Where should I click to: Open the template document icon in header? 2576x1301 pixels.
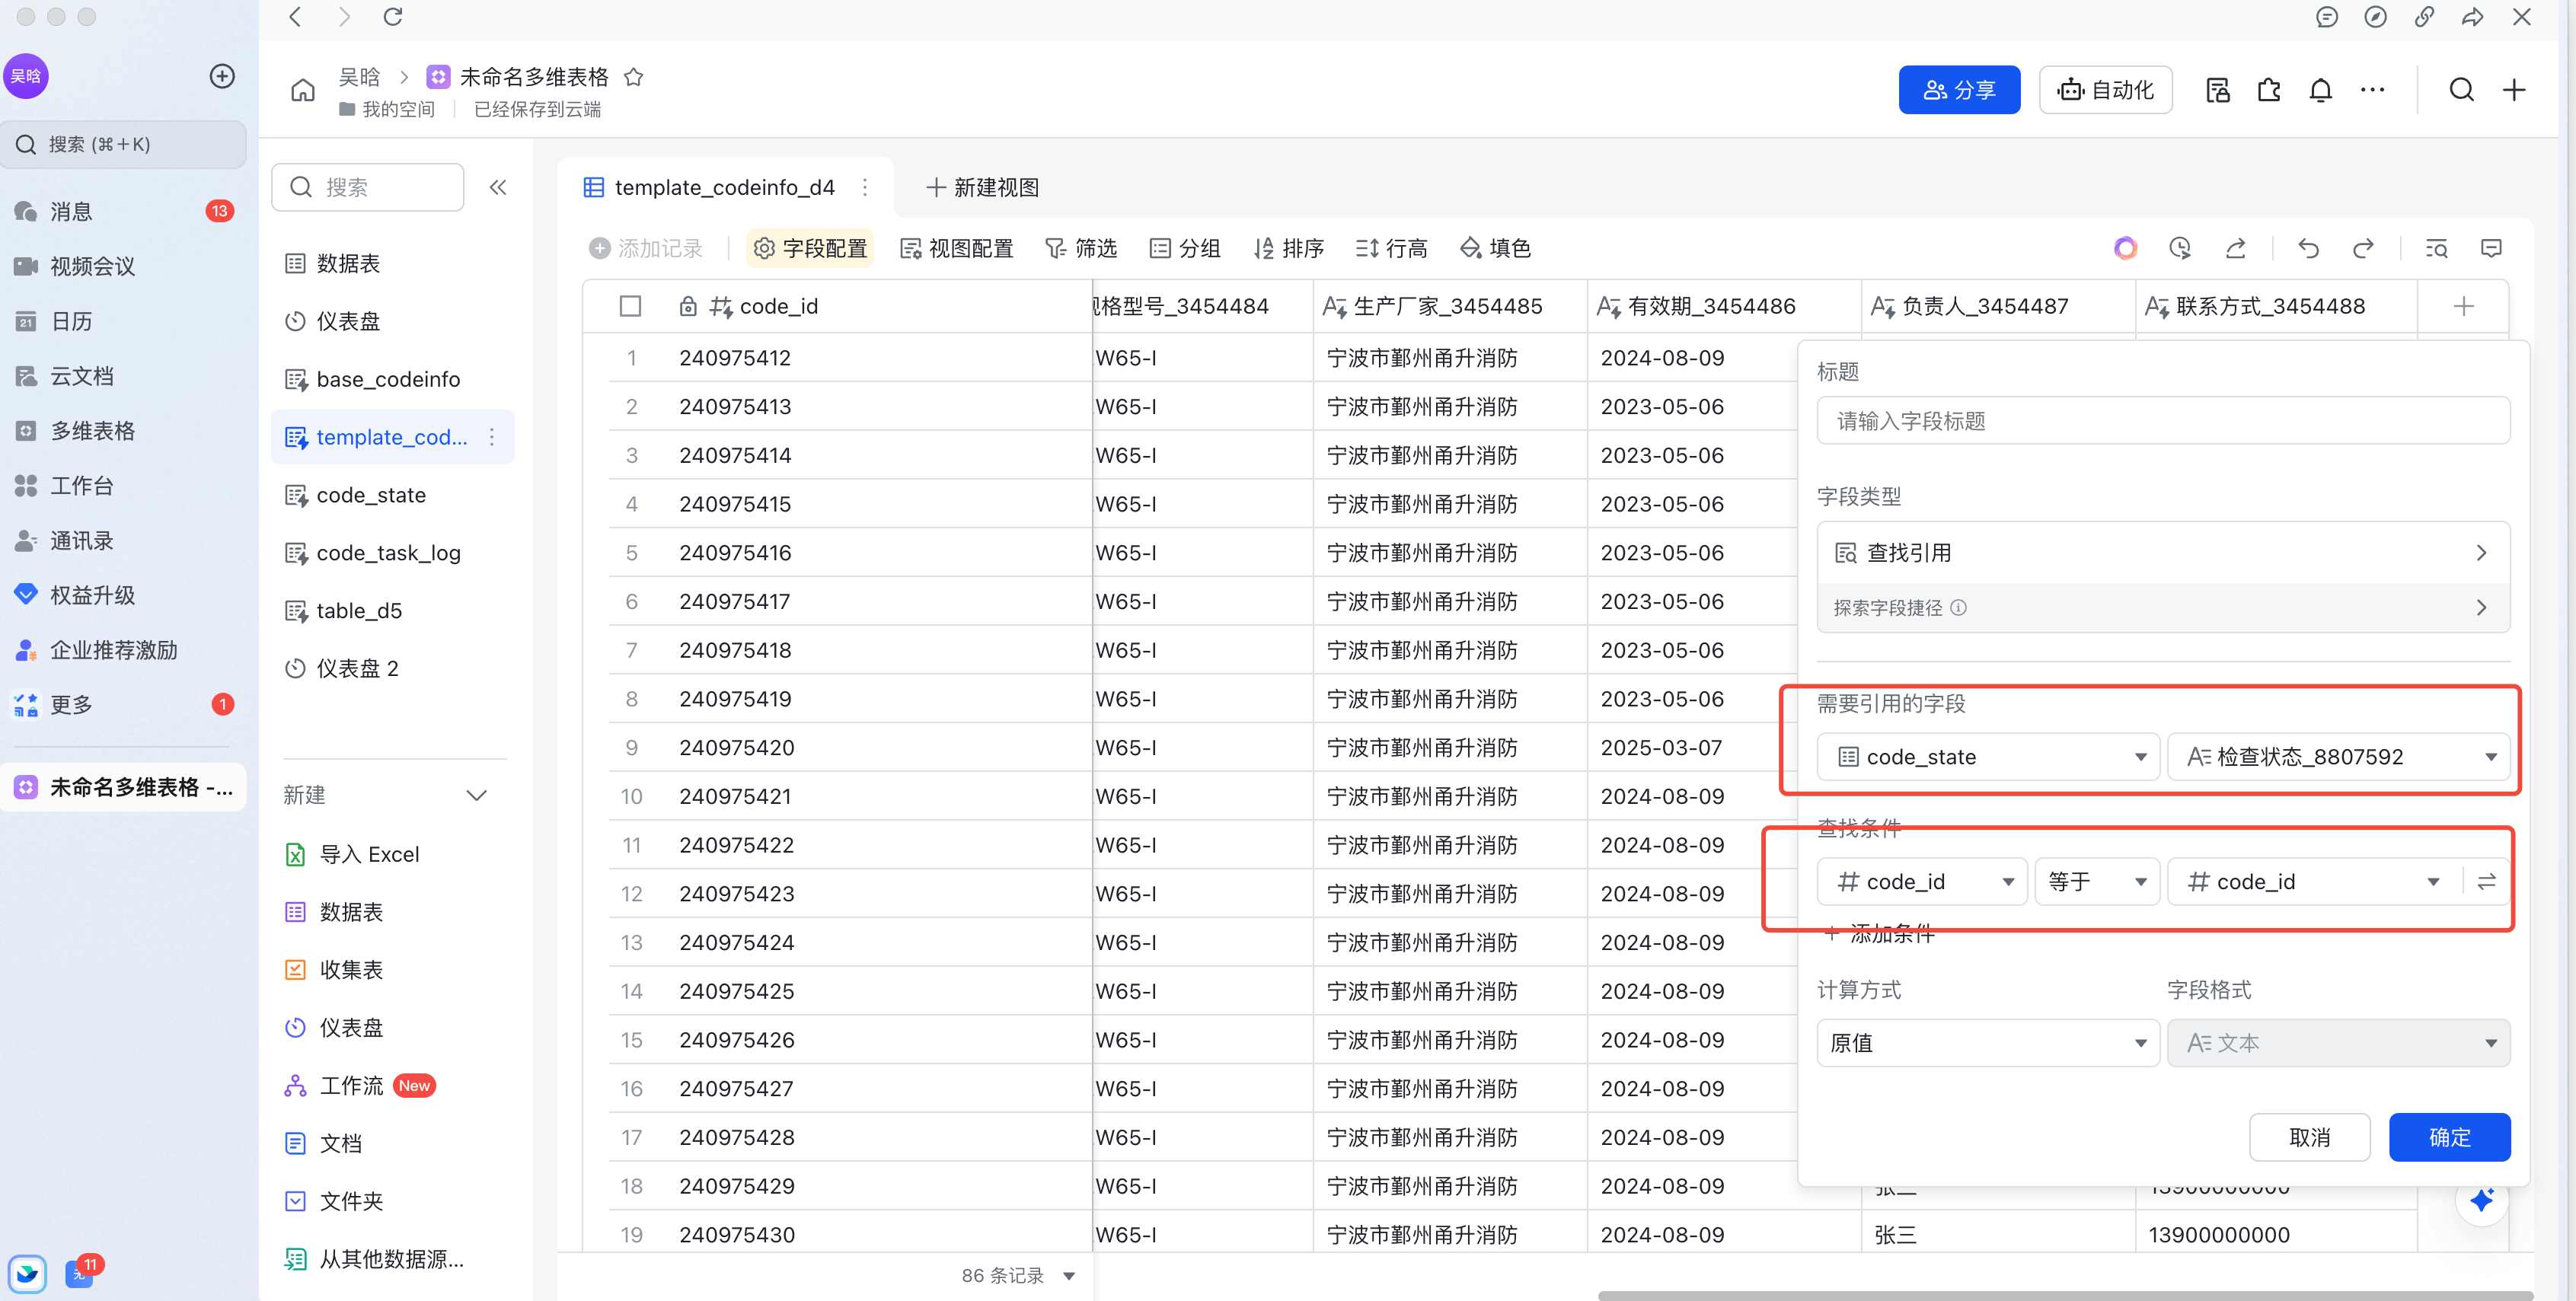click(2217, 90)
